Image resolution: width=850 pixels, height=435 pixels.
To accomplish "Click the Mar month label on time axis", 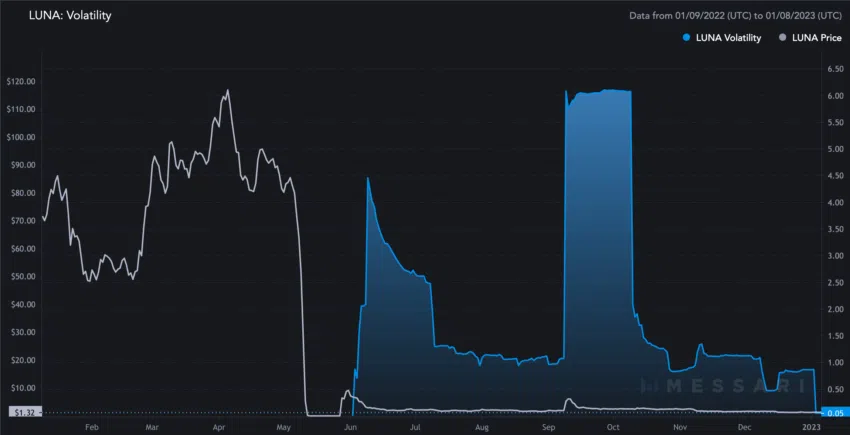I will pyautogui.click(x=152, y=427).
